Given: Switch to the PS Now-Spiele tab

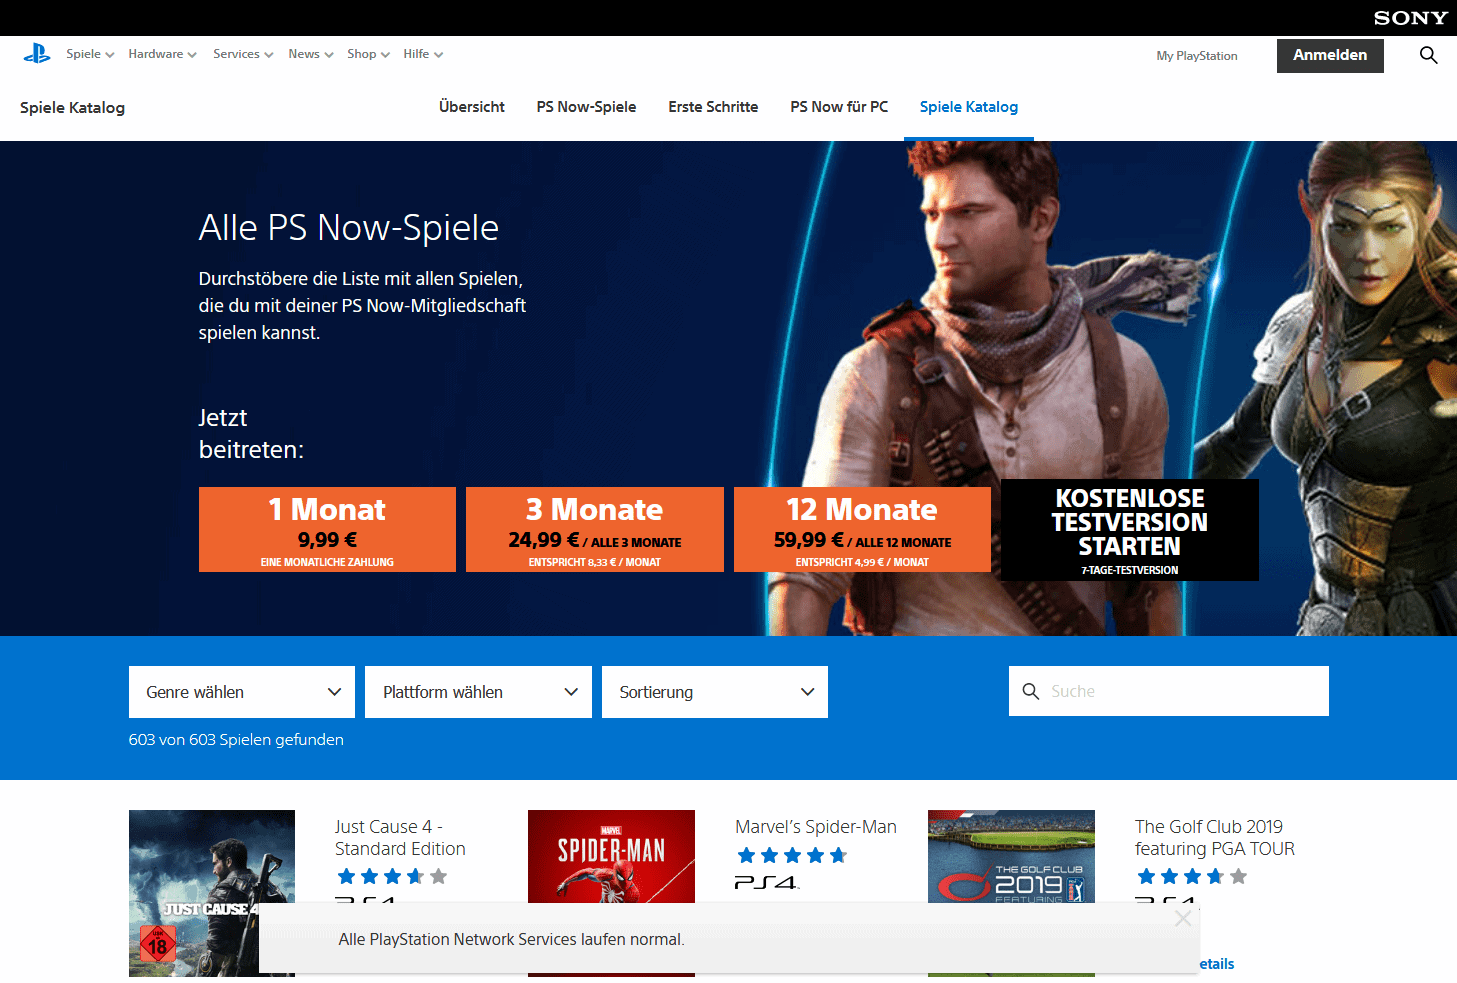Looking at the screenshot, I should (586, 107).
